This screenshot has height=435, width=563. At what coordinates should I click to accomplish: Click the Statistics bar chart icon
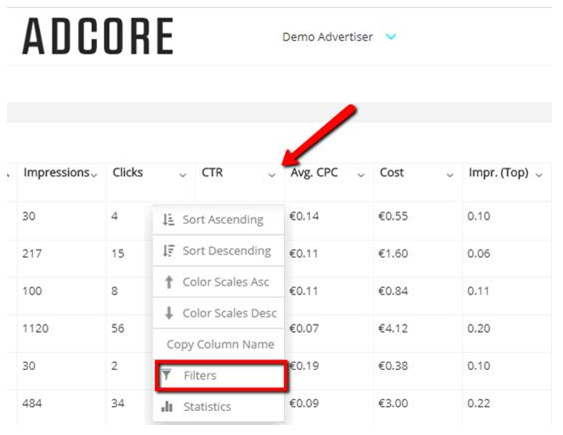click(x=167, y=406)
